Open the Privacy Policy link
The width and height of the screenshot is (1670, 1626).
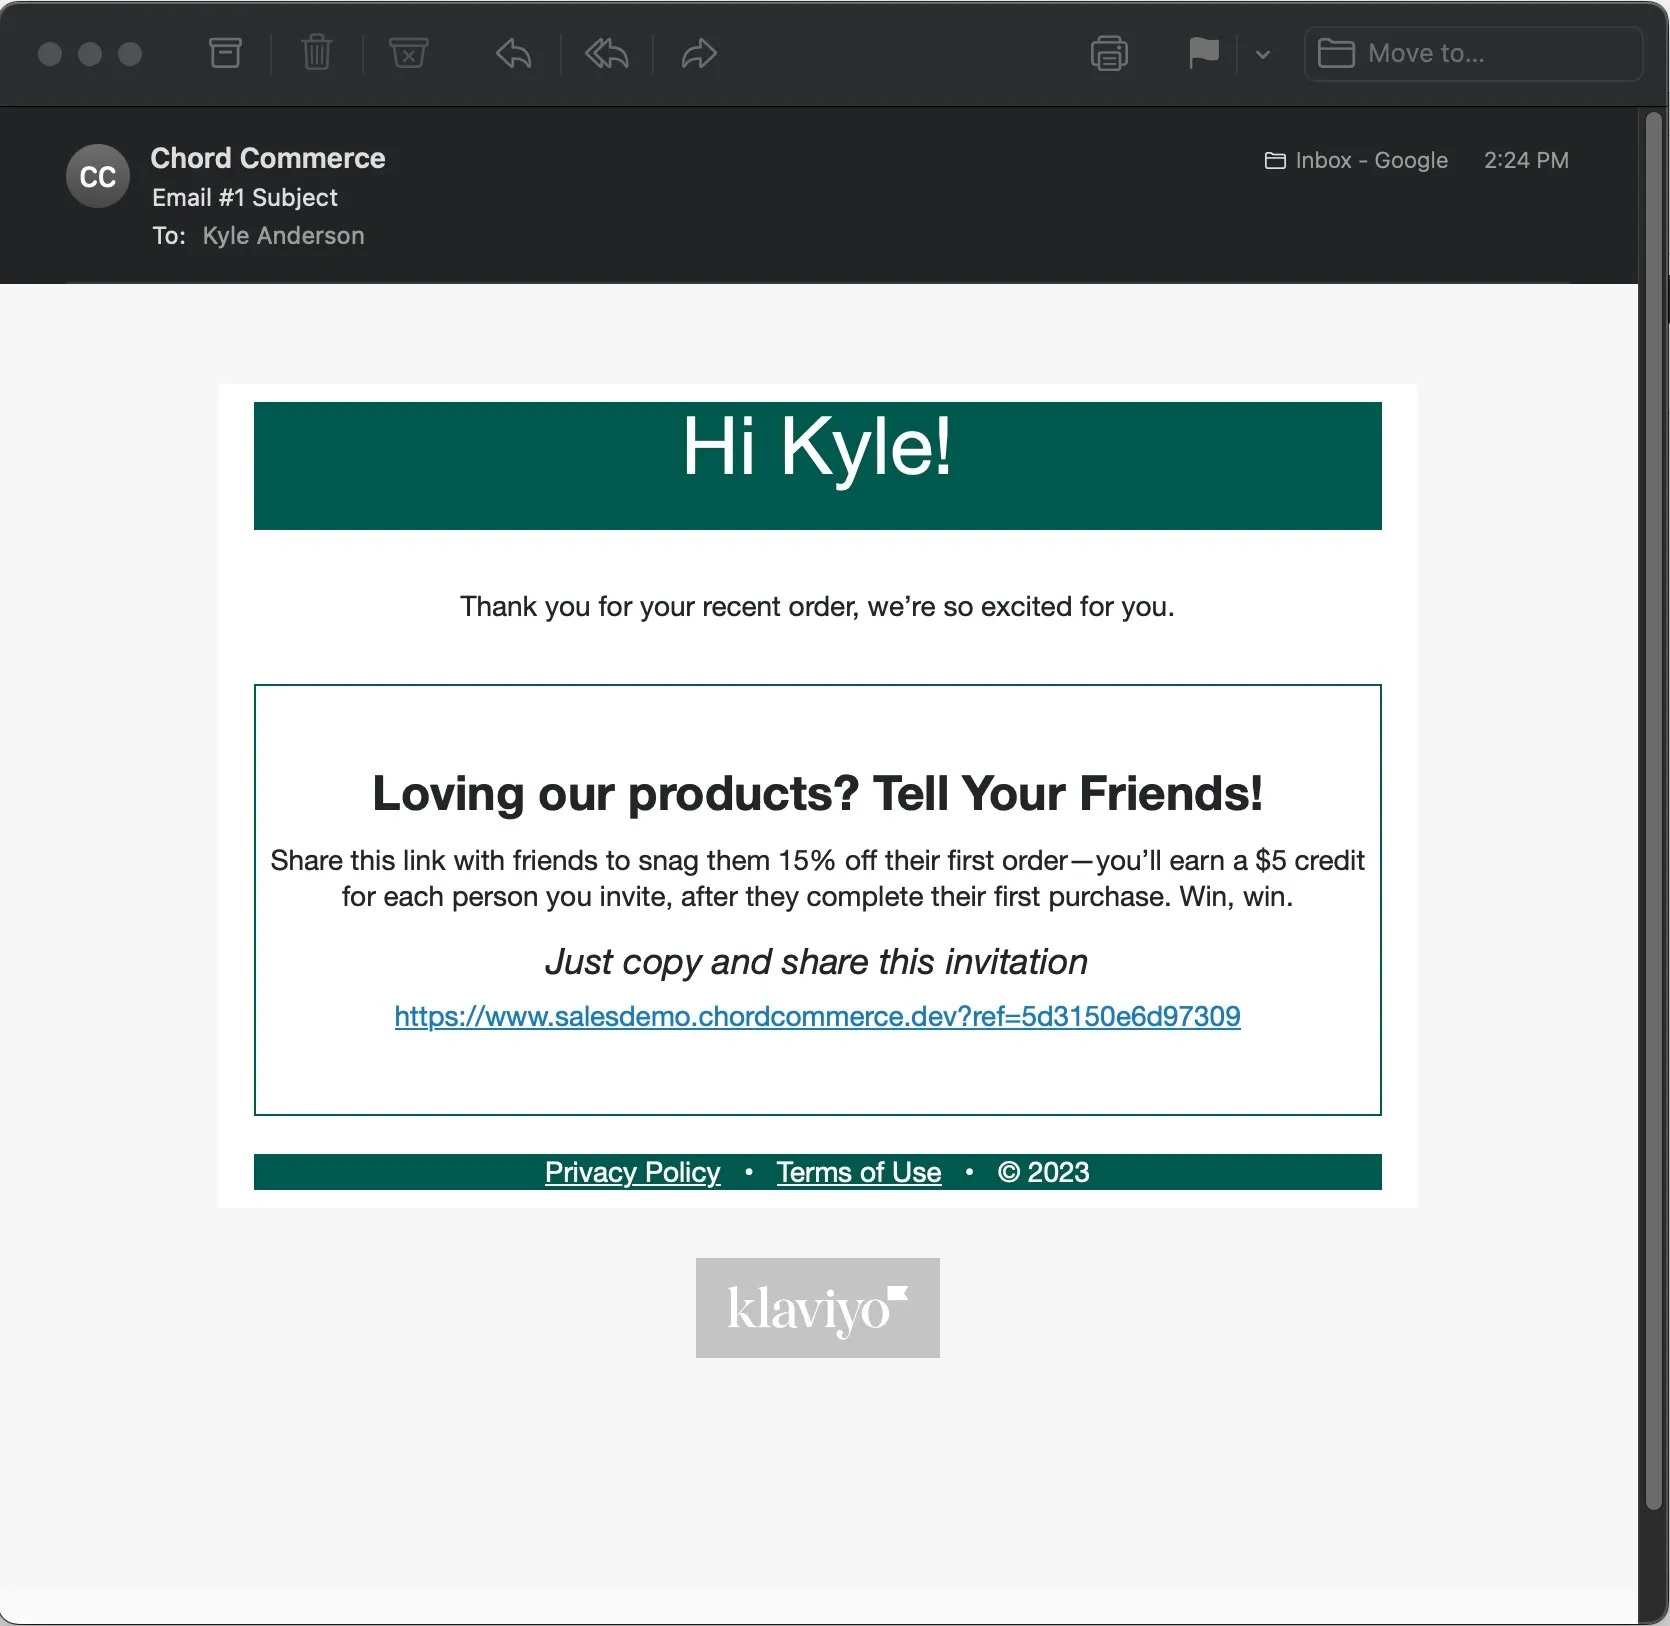click(632, 1172)
